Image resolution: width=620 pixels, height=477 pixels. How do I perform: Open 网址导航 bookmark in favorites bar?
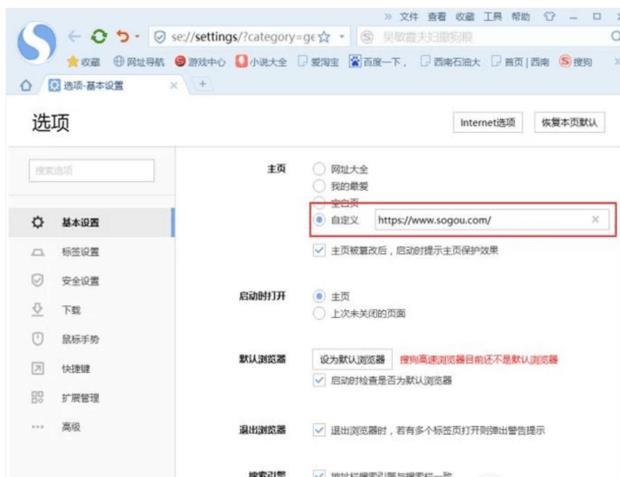pos(139,62)
